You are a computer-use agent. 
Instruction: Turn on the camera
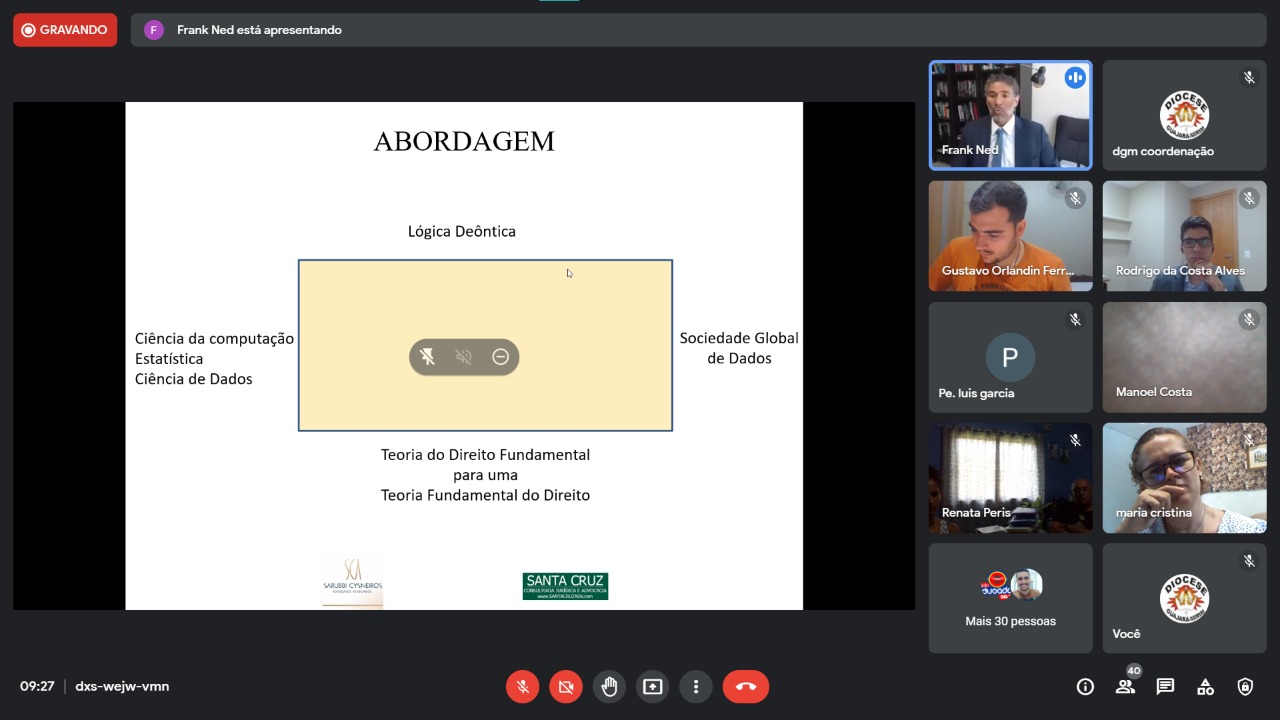(x=566, y=687)
